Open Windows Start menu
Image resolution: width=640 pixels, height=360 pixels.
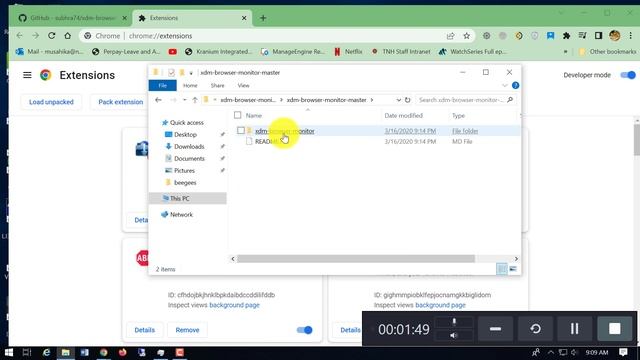click(9, 352)
